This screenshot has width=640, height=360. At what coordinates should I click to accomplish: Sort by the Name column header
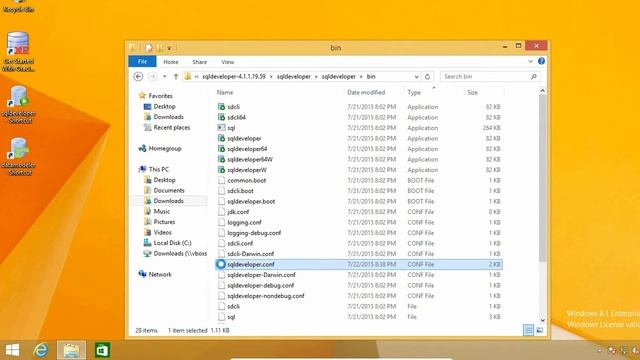click(225, 93)
